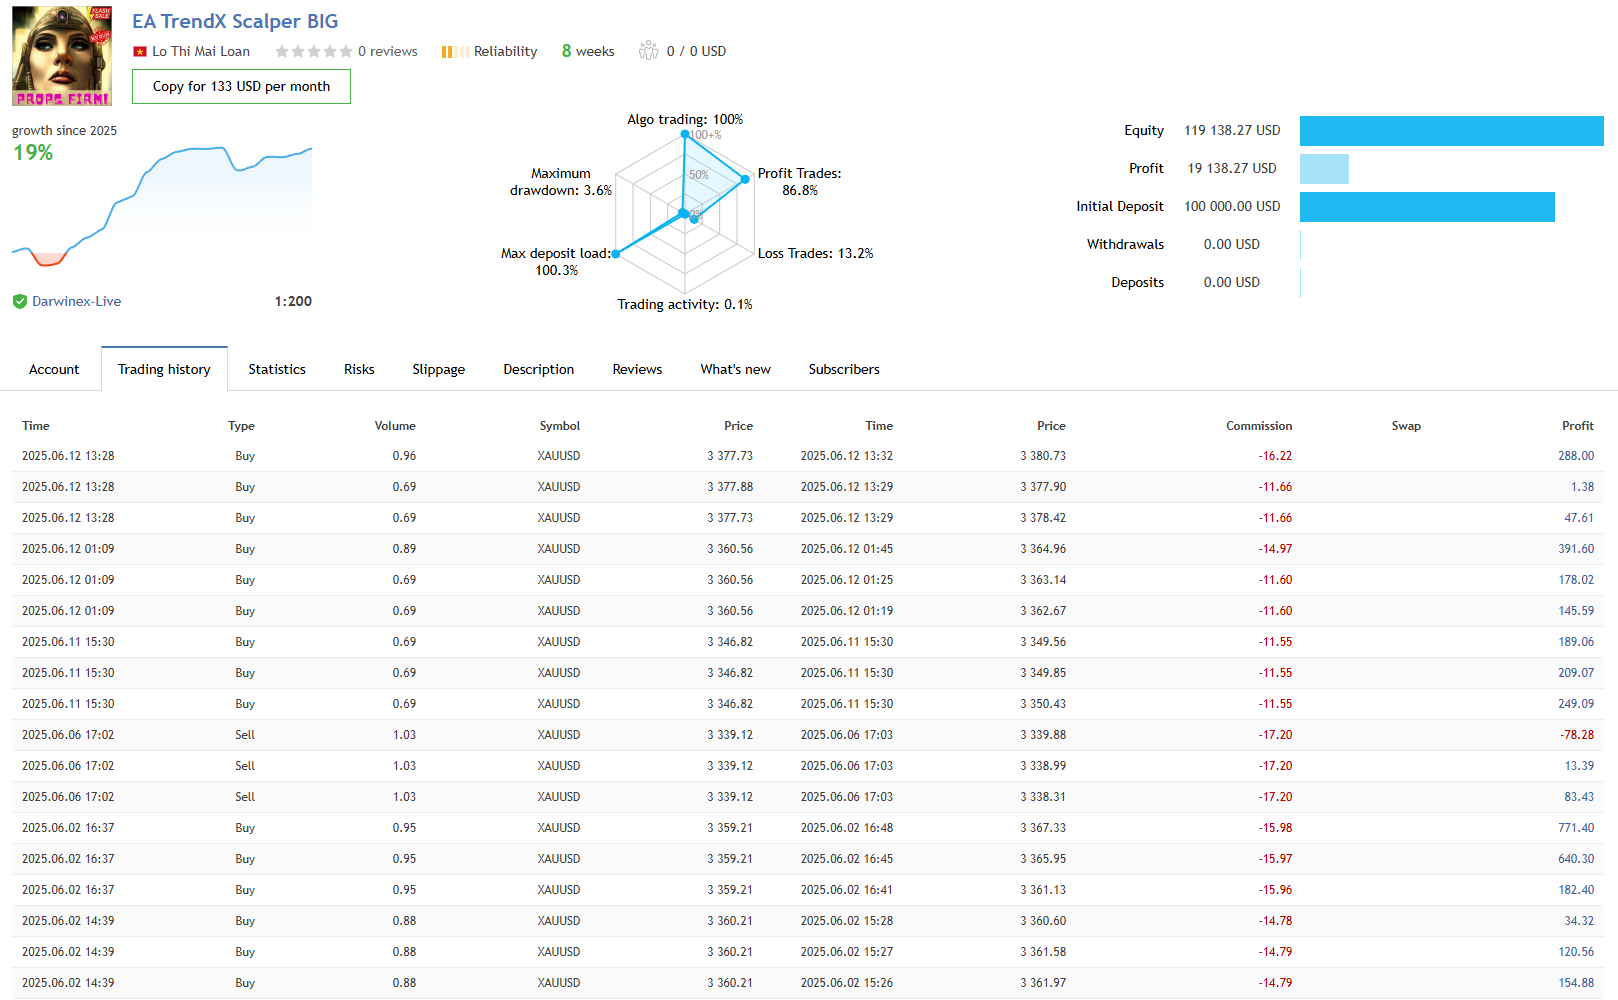
Task: Click the Volume column header
Action: [395, 426]
